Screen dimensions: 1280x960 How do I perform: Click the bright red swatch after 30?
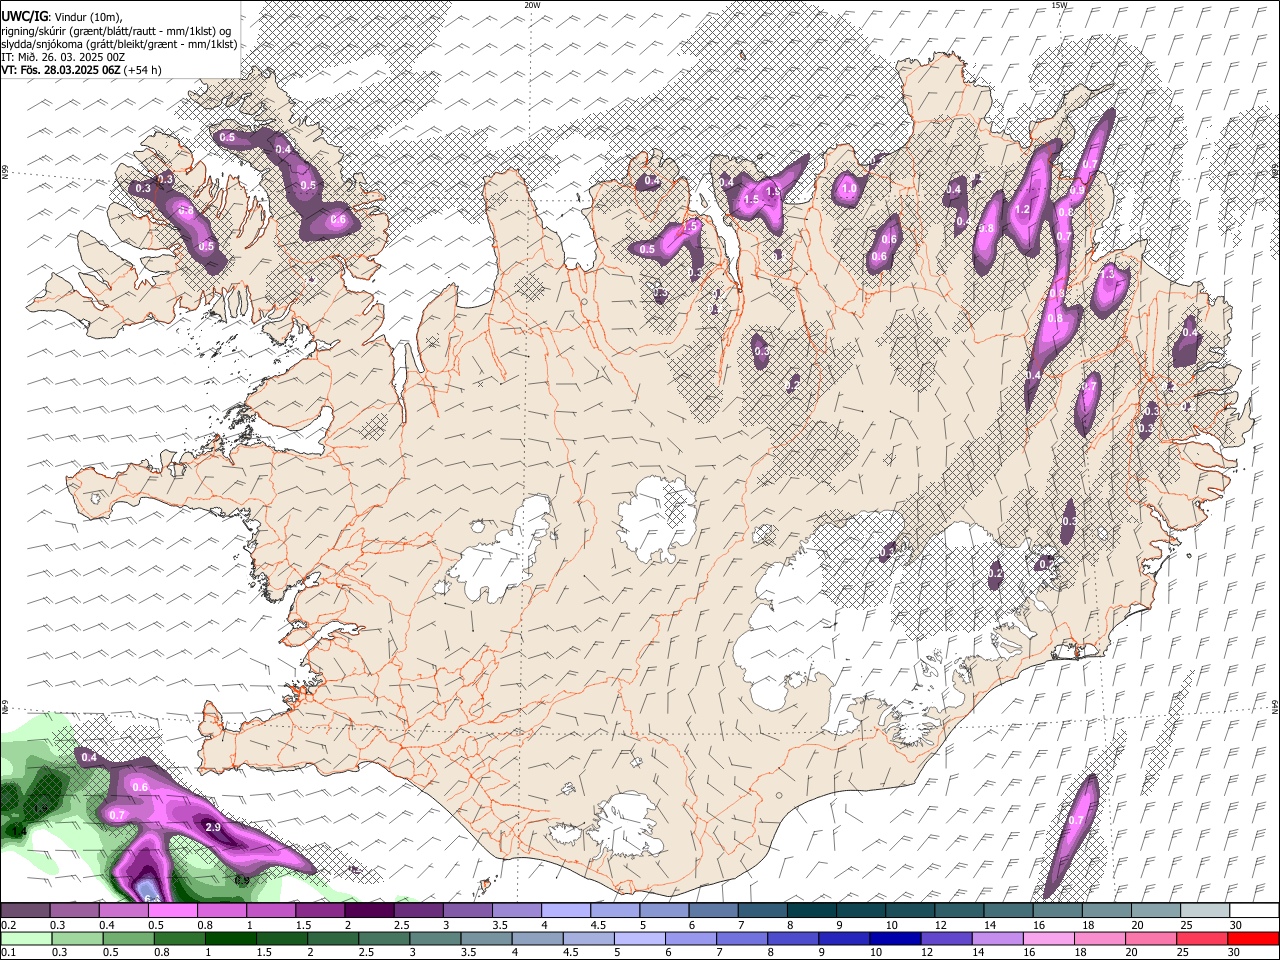[x=1254, y=939]
